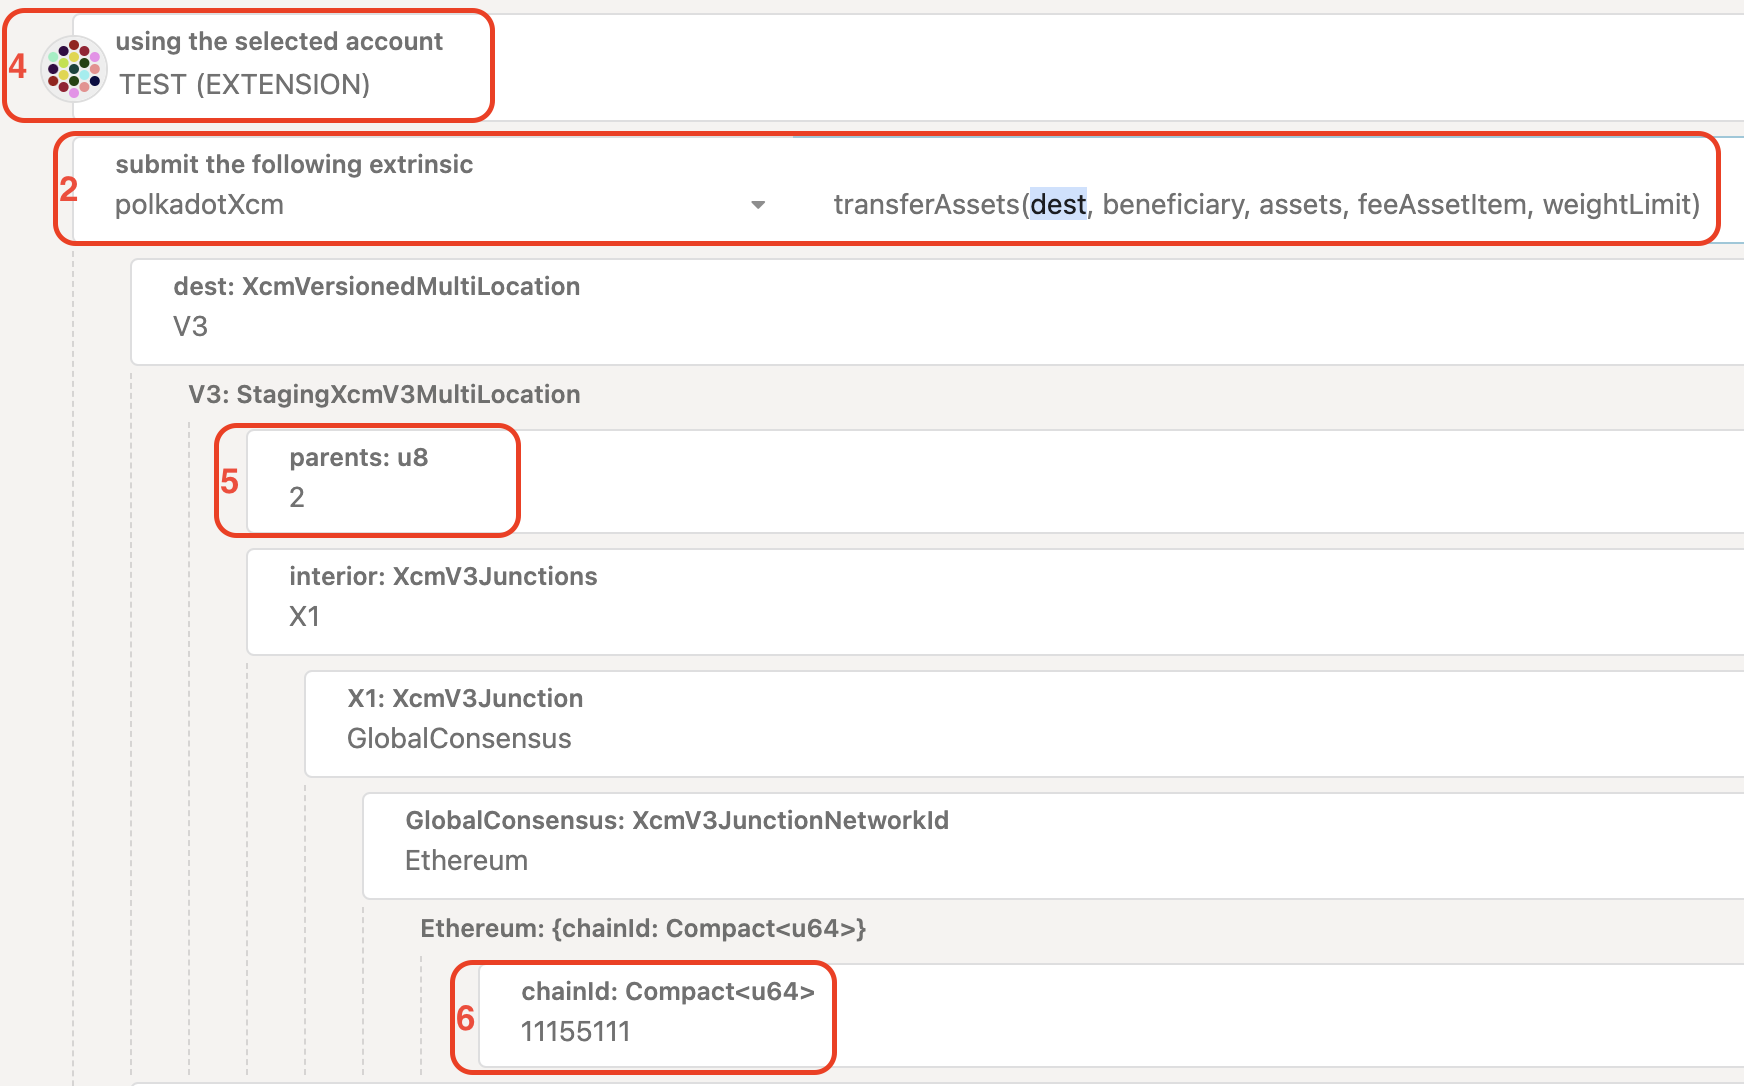Open the dest V3 version dropdown
Screen dimensions: 1744x1086
[x=900, y=326]
